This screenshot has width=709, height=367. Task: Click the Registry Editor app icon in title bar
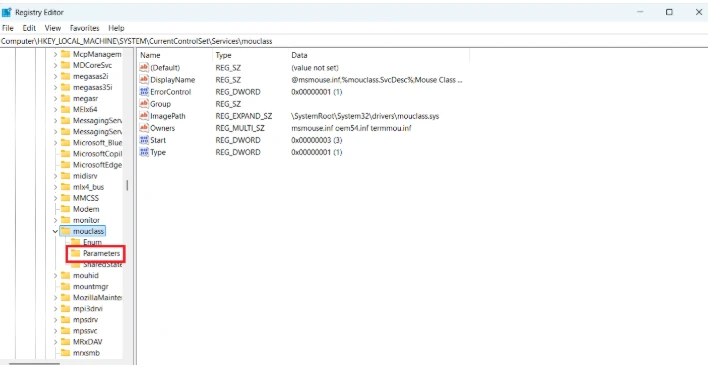6,12
